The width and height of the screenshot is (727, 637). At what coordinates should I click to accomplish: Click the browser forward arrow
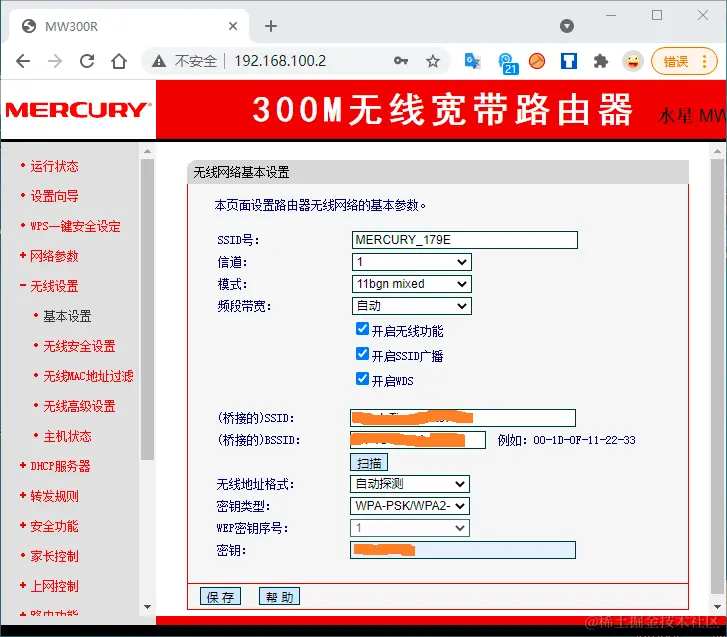pyautogui.click(x=55, y=61)
